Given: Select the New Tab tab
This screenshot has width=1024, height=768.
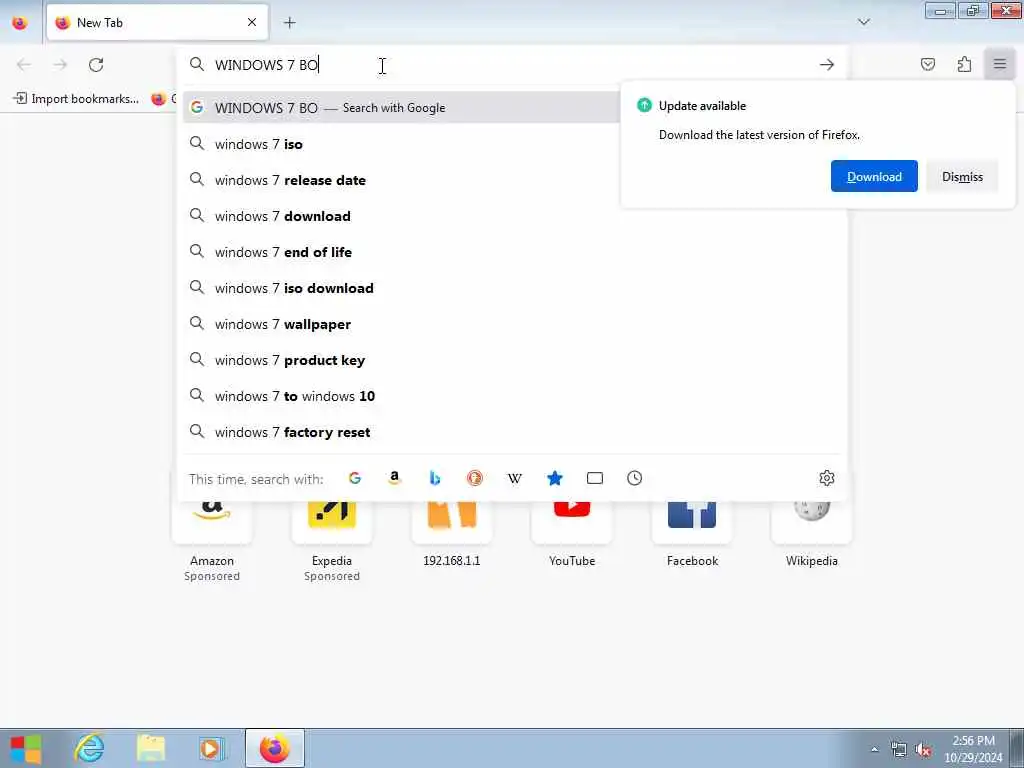Looking at the screenshot, I should [x=157, y=23].
